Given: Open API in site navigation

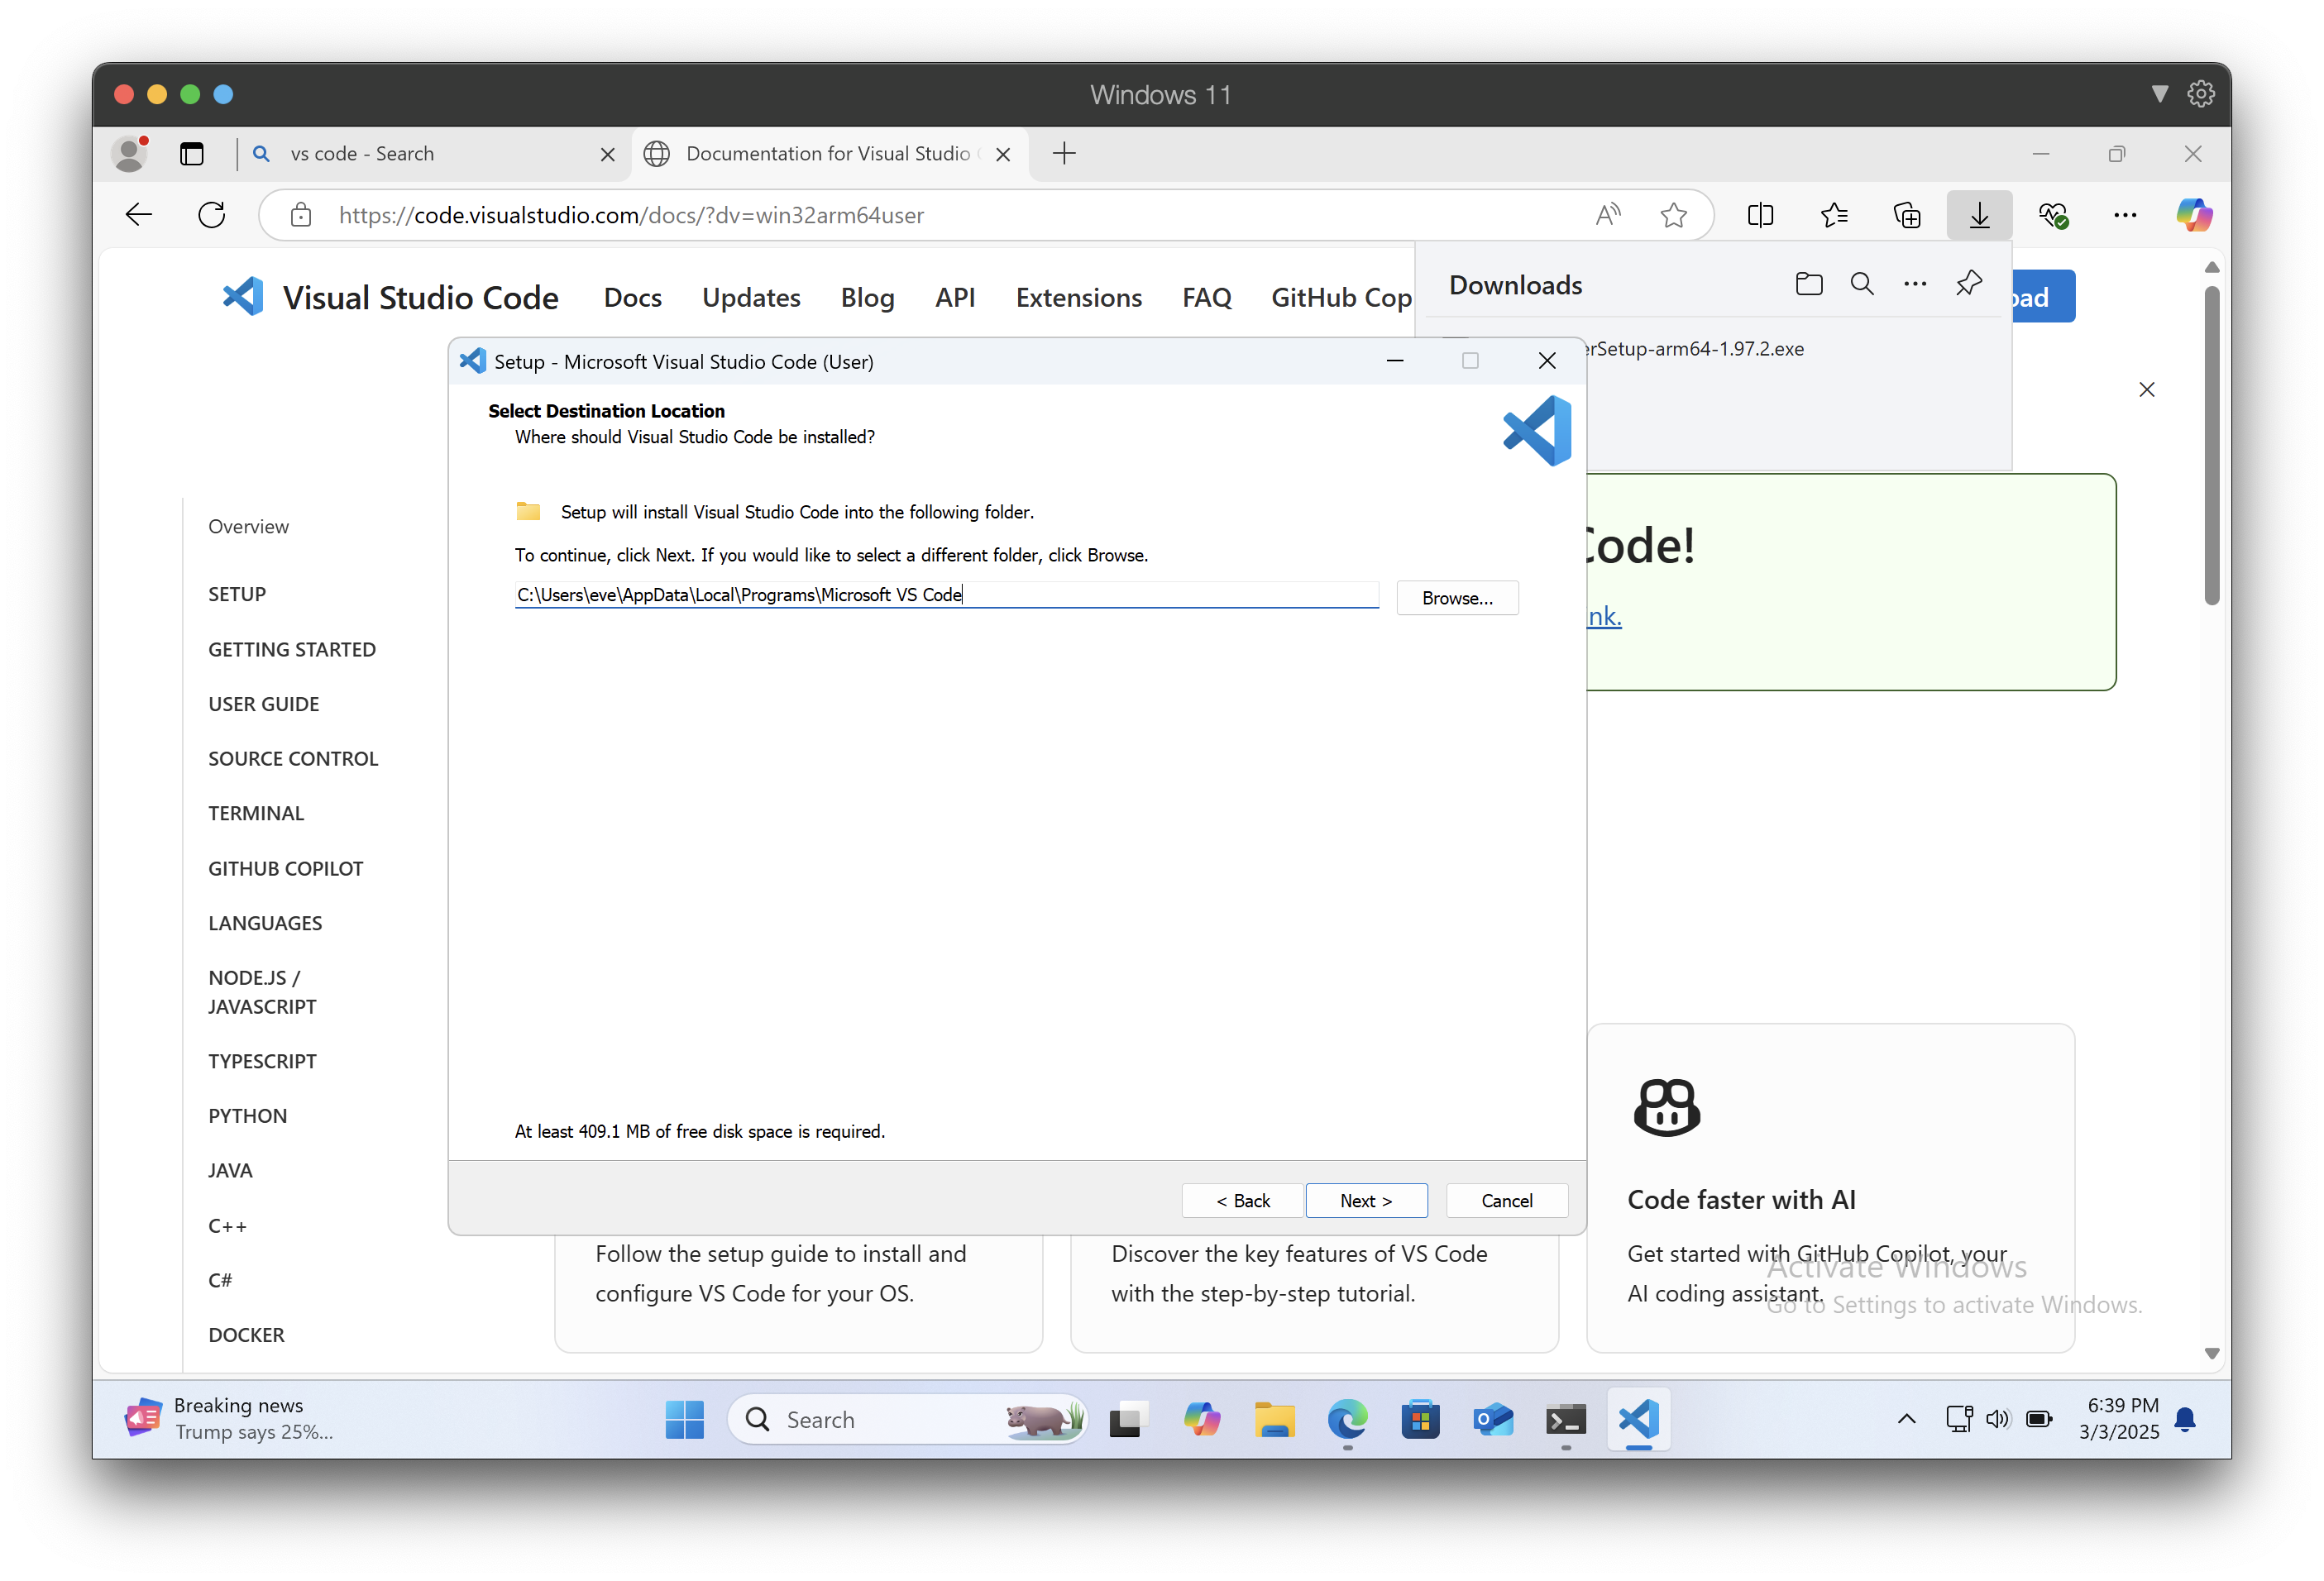Looking at the screenshot, I should [x=955, y=297].
